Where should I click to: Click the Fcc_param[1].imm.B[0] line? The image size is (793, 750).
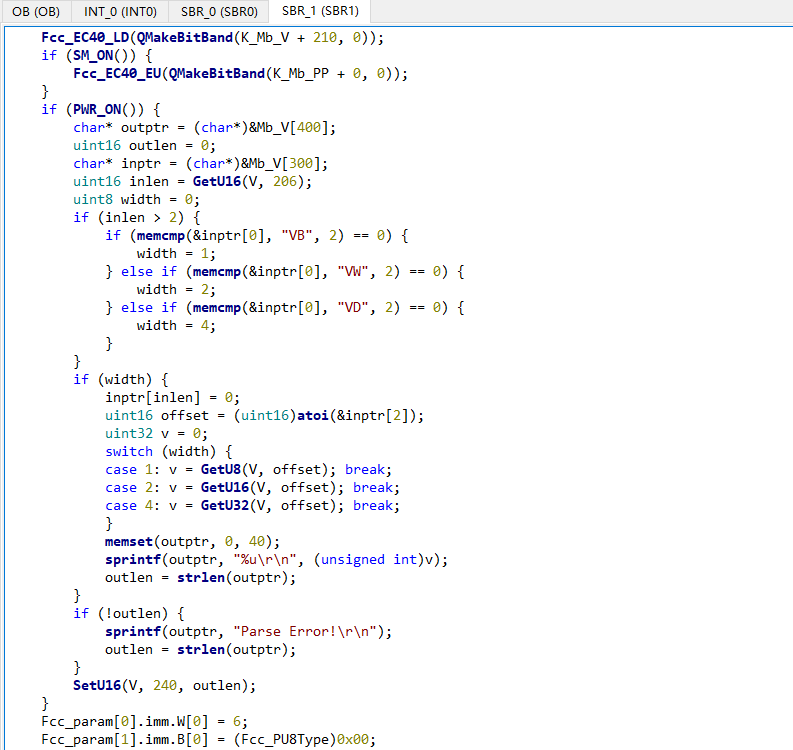coord(208,739)
